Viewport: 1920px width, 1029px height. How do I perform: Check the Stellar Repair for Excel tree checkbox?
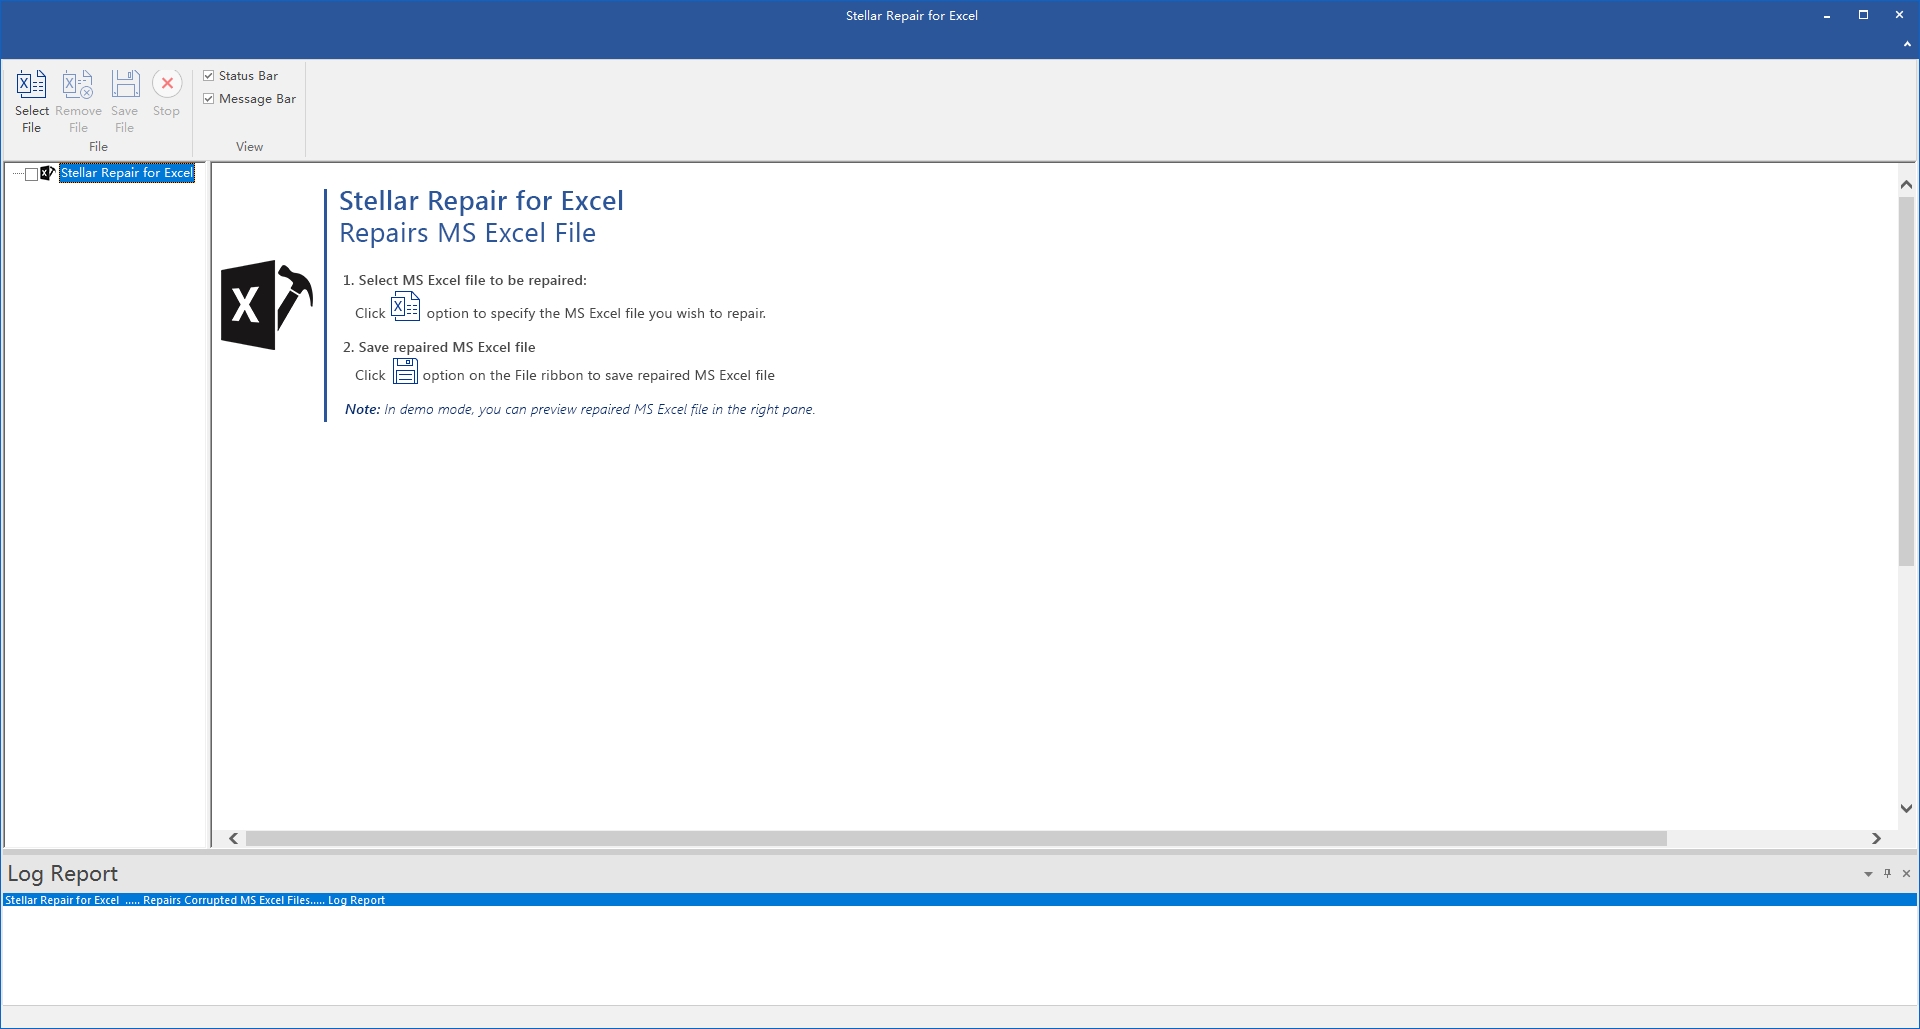pos(32,174)
